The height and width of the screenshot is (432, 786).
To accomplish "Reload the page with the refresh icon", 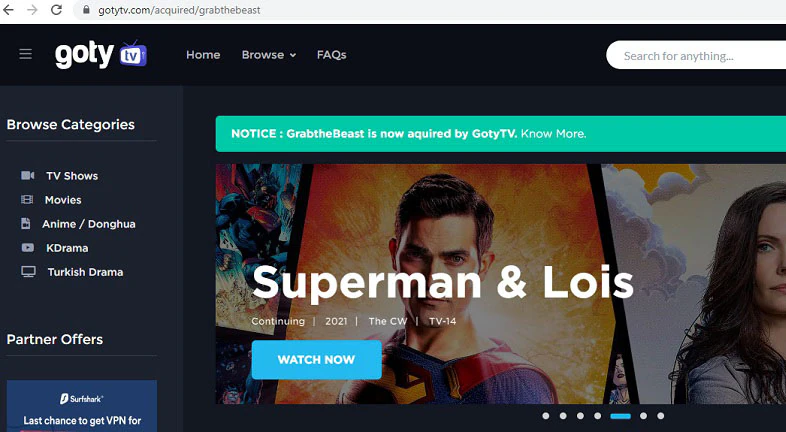I will (x=57, y=10).
